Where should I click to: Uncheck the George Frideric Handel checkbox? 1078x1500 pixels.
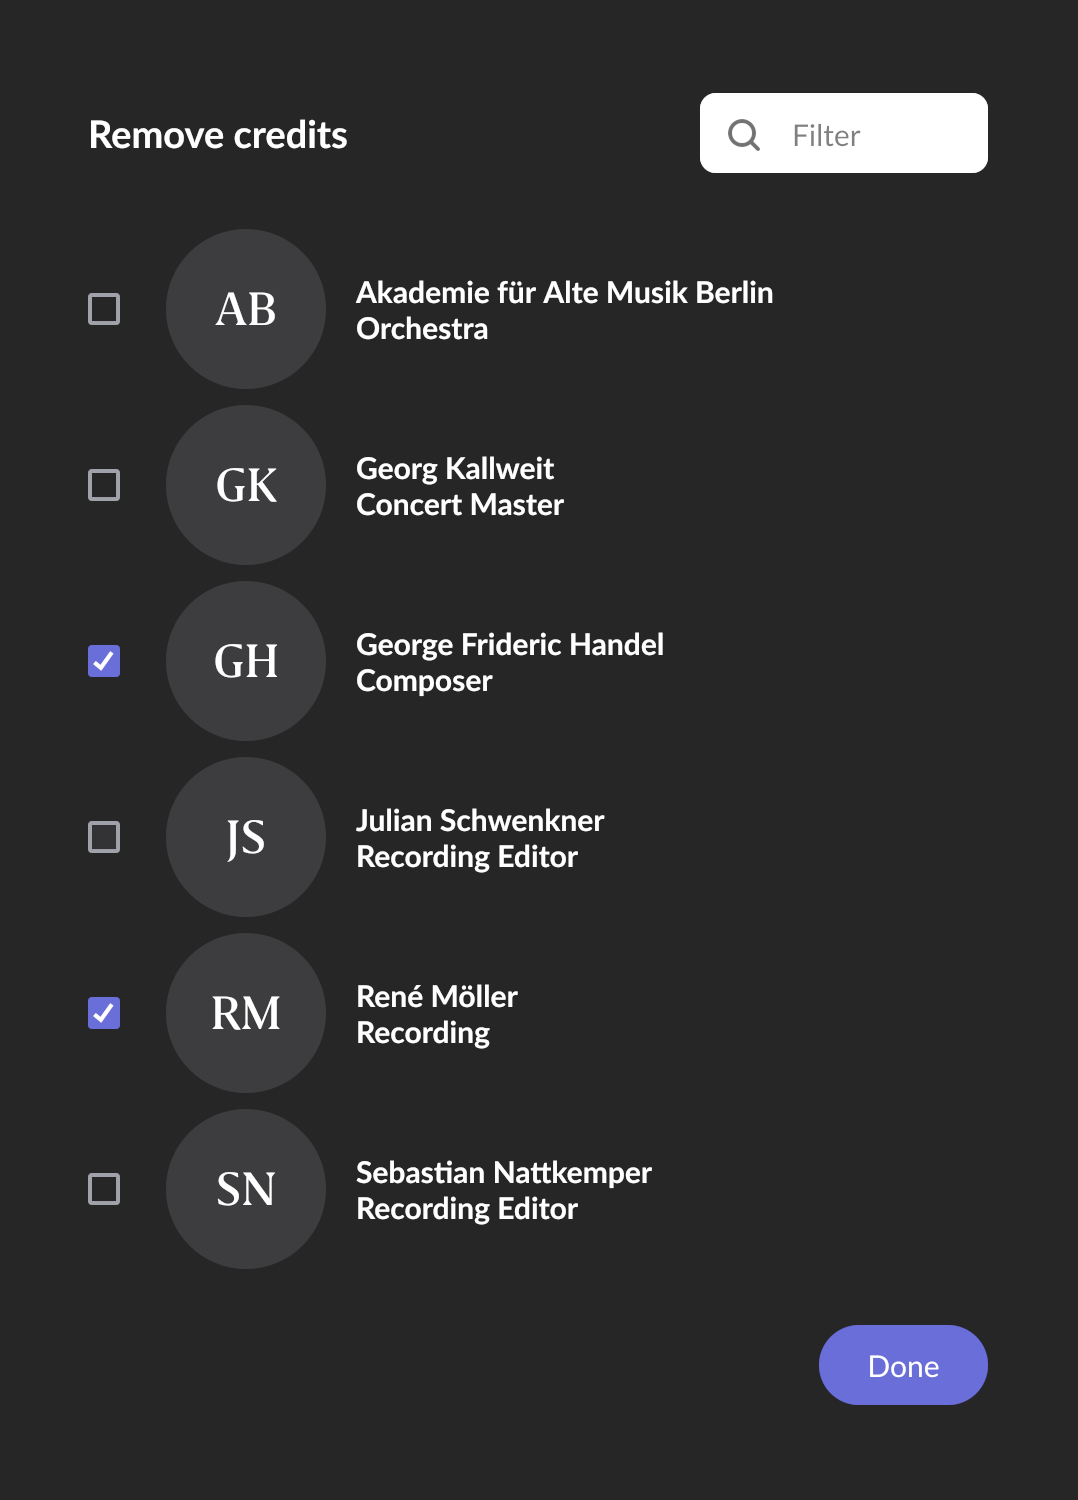(x=104, y=661)
